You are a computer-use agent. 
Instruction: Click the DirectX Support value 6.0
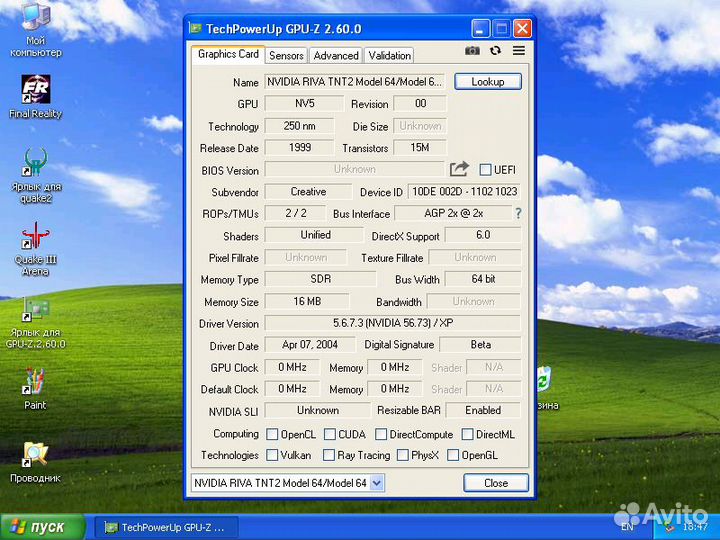pyautogui.click(x=483, y=235)
